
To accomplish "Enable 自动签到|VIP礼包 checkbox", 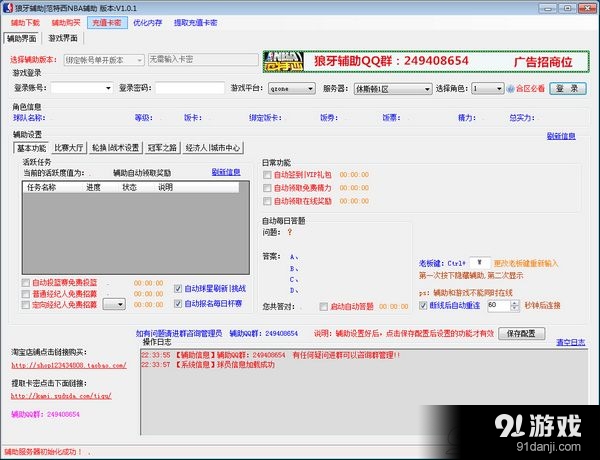I will (267, 175).
